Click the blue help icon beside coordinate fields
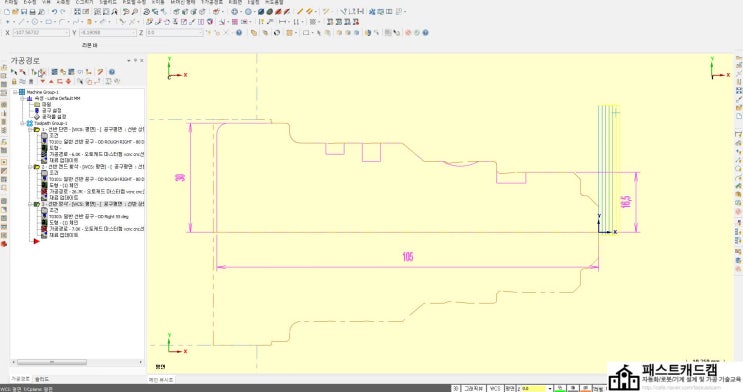Viewport: 743px width, 392px height. 239,33
